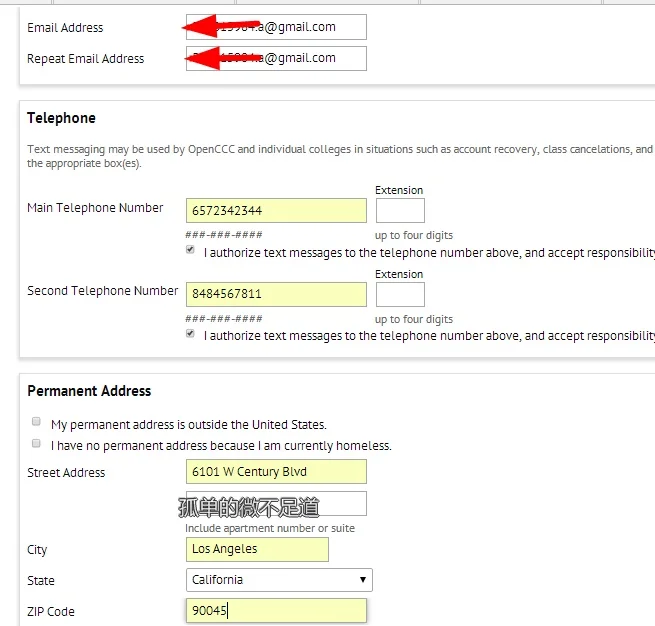Click the Main Telephone Number field

(276, 210)
